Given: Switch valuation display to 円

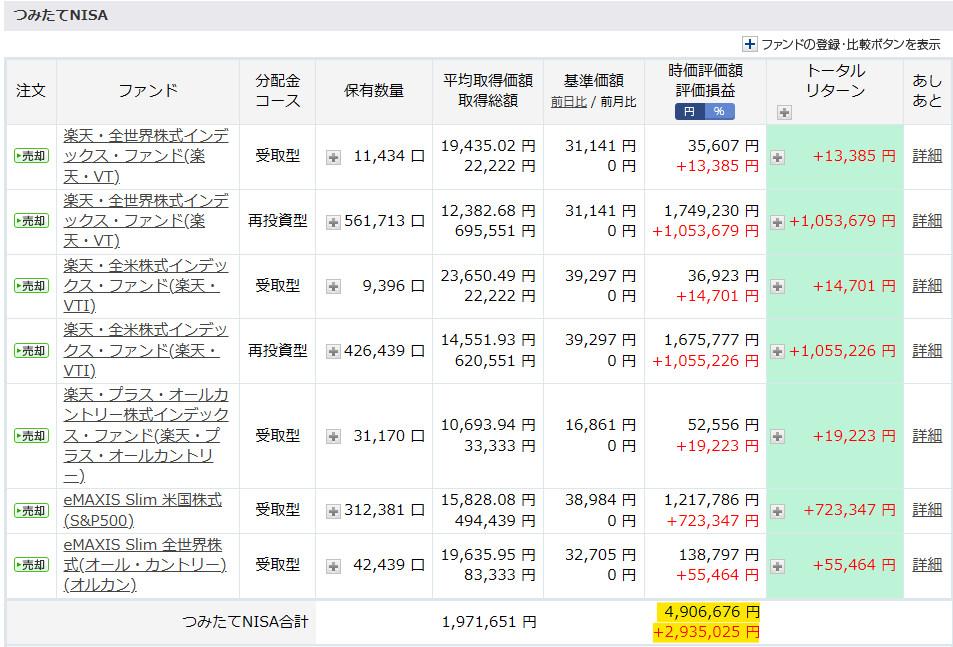Looking at the screenshot, I should [x=689, y=111].
